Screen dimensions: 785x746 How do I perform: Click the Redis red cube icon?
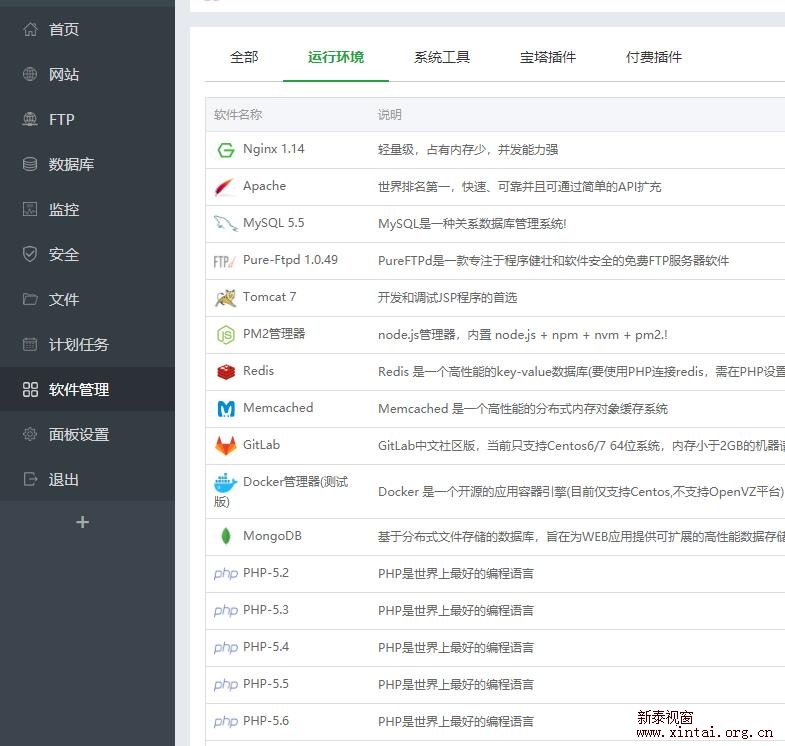pos(226,372)
